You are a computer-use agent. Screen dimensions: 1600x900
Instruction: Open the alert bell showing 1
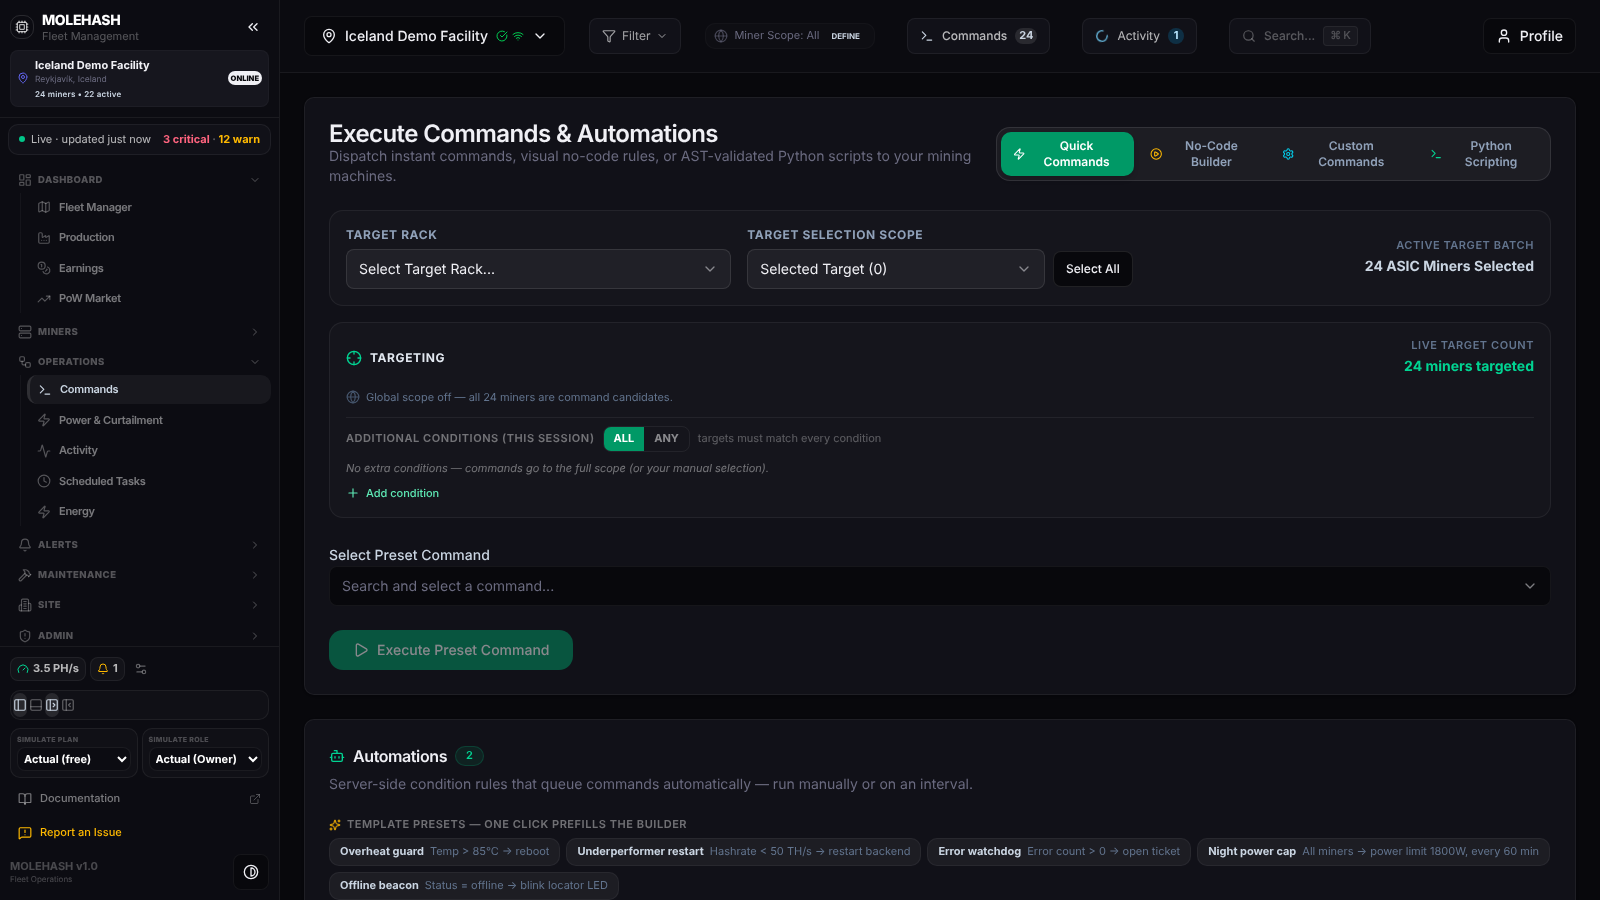(108, 668)
